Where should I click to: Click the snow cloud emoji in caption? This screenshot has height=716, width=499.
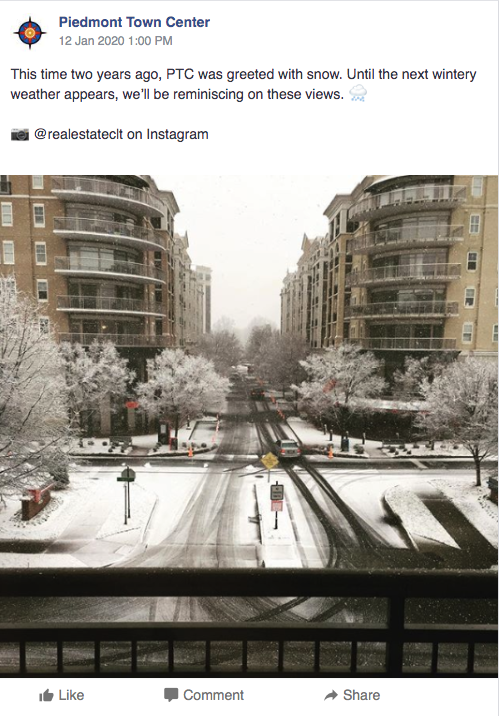358,93
